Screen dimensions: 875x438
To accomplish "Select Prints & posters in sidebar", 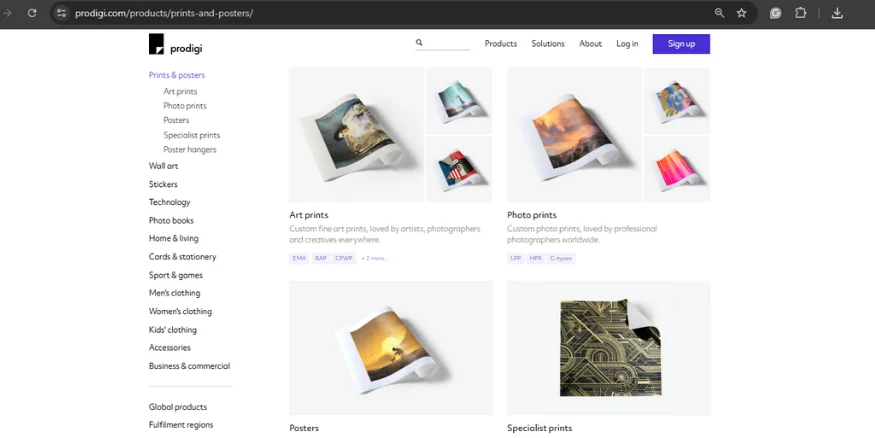I will tap(177, 75).
